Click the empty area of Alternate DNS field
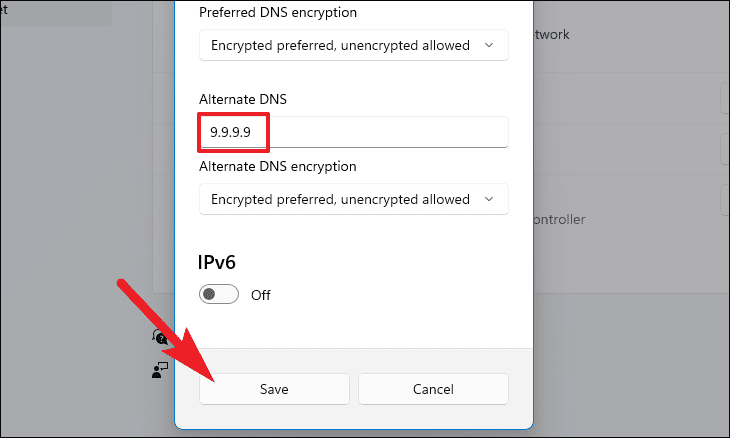Viewport: 730px width, 438px height. (389, 132)
